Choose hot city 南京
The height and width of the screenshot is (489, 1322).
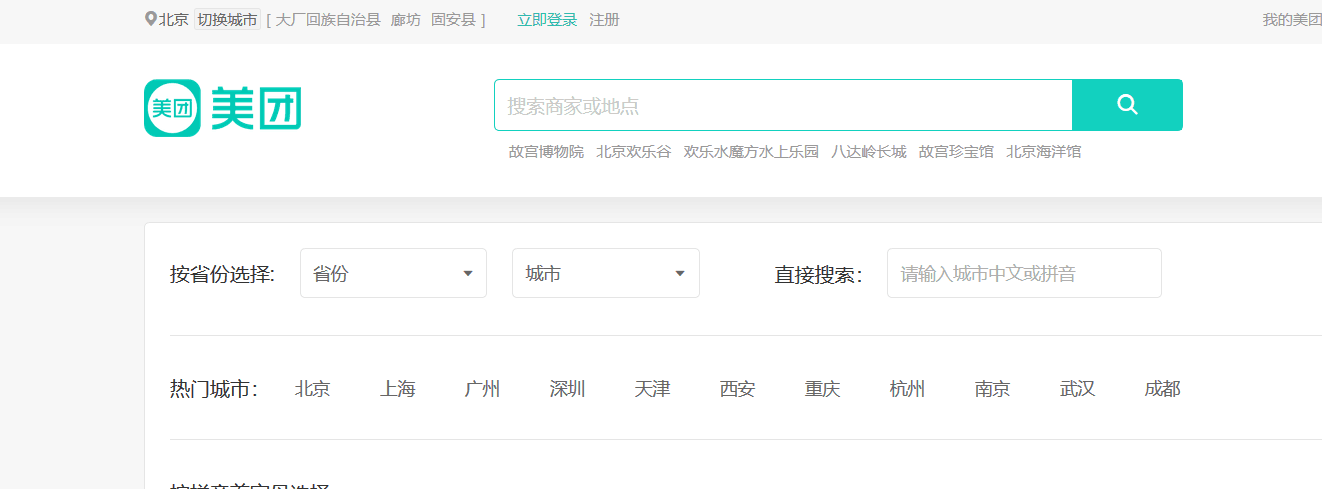coord(992,389)
